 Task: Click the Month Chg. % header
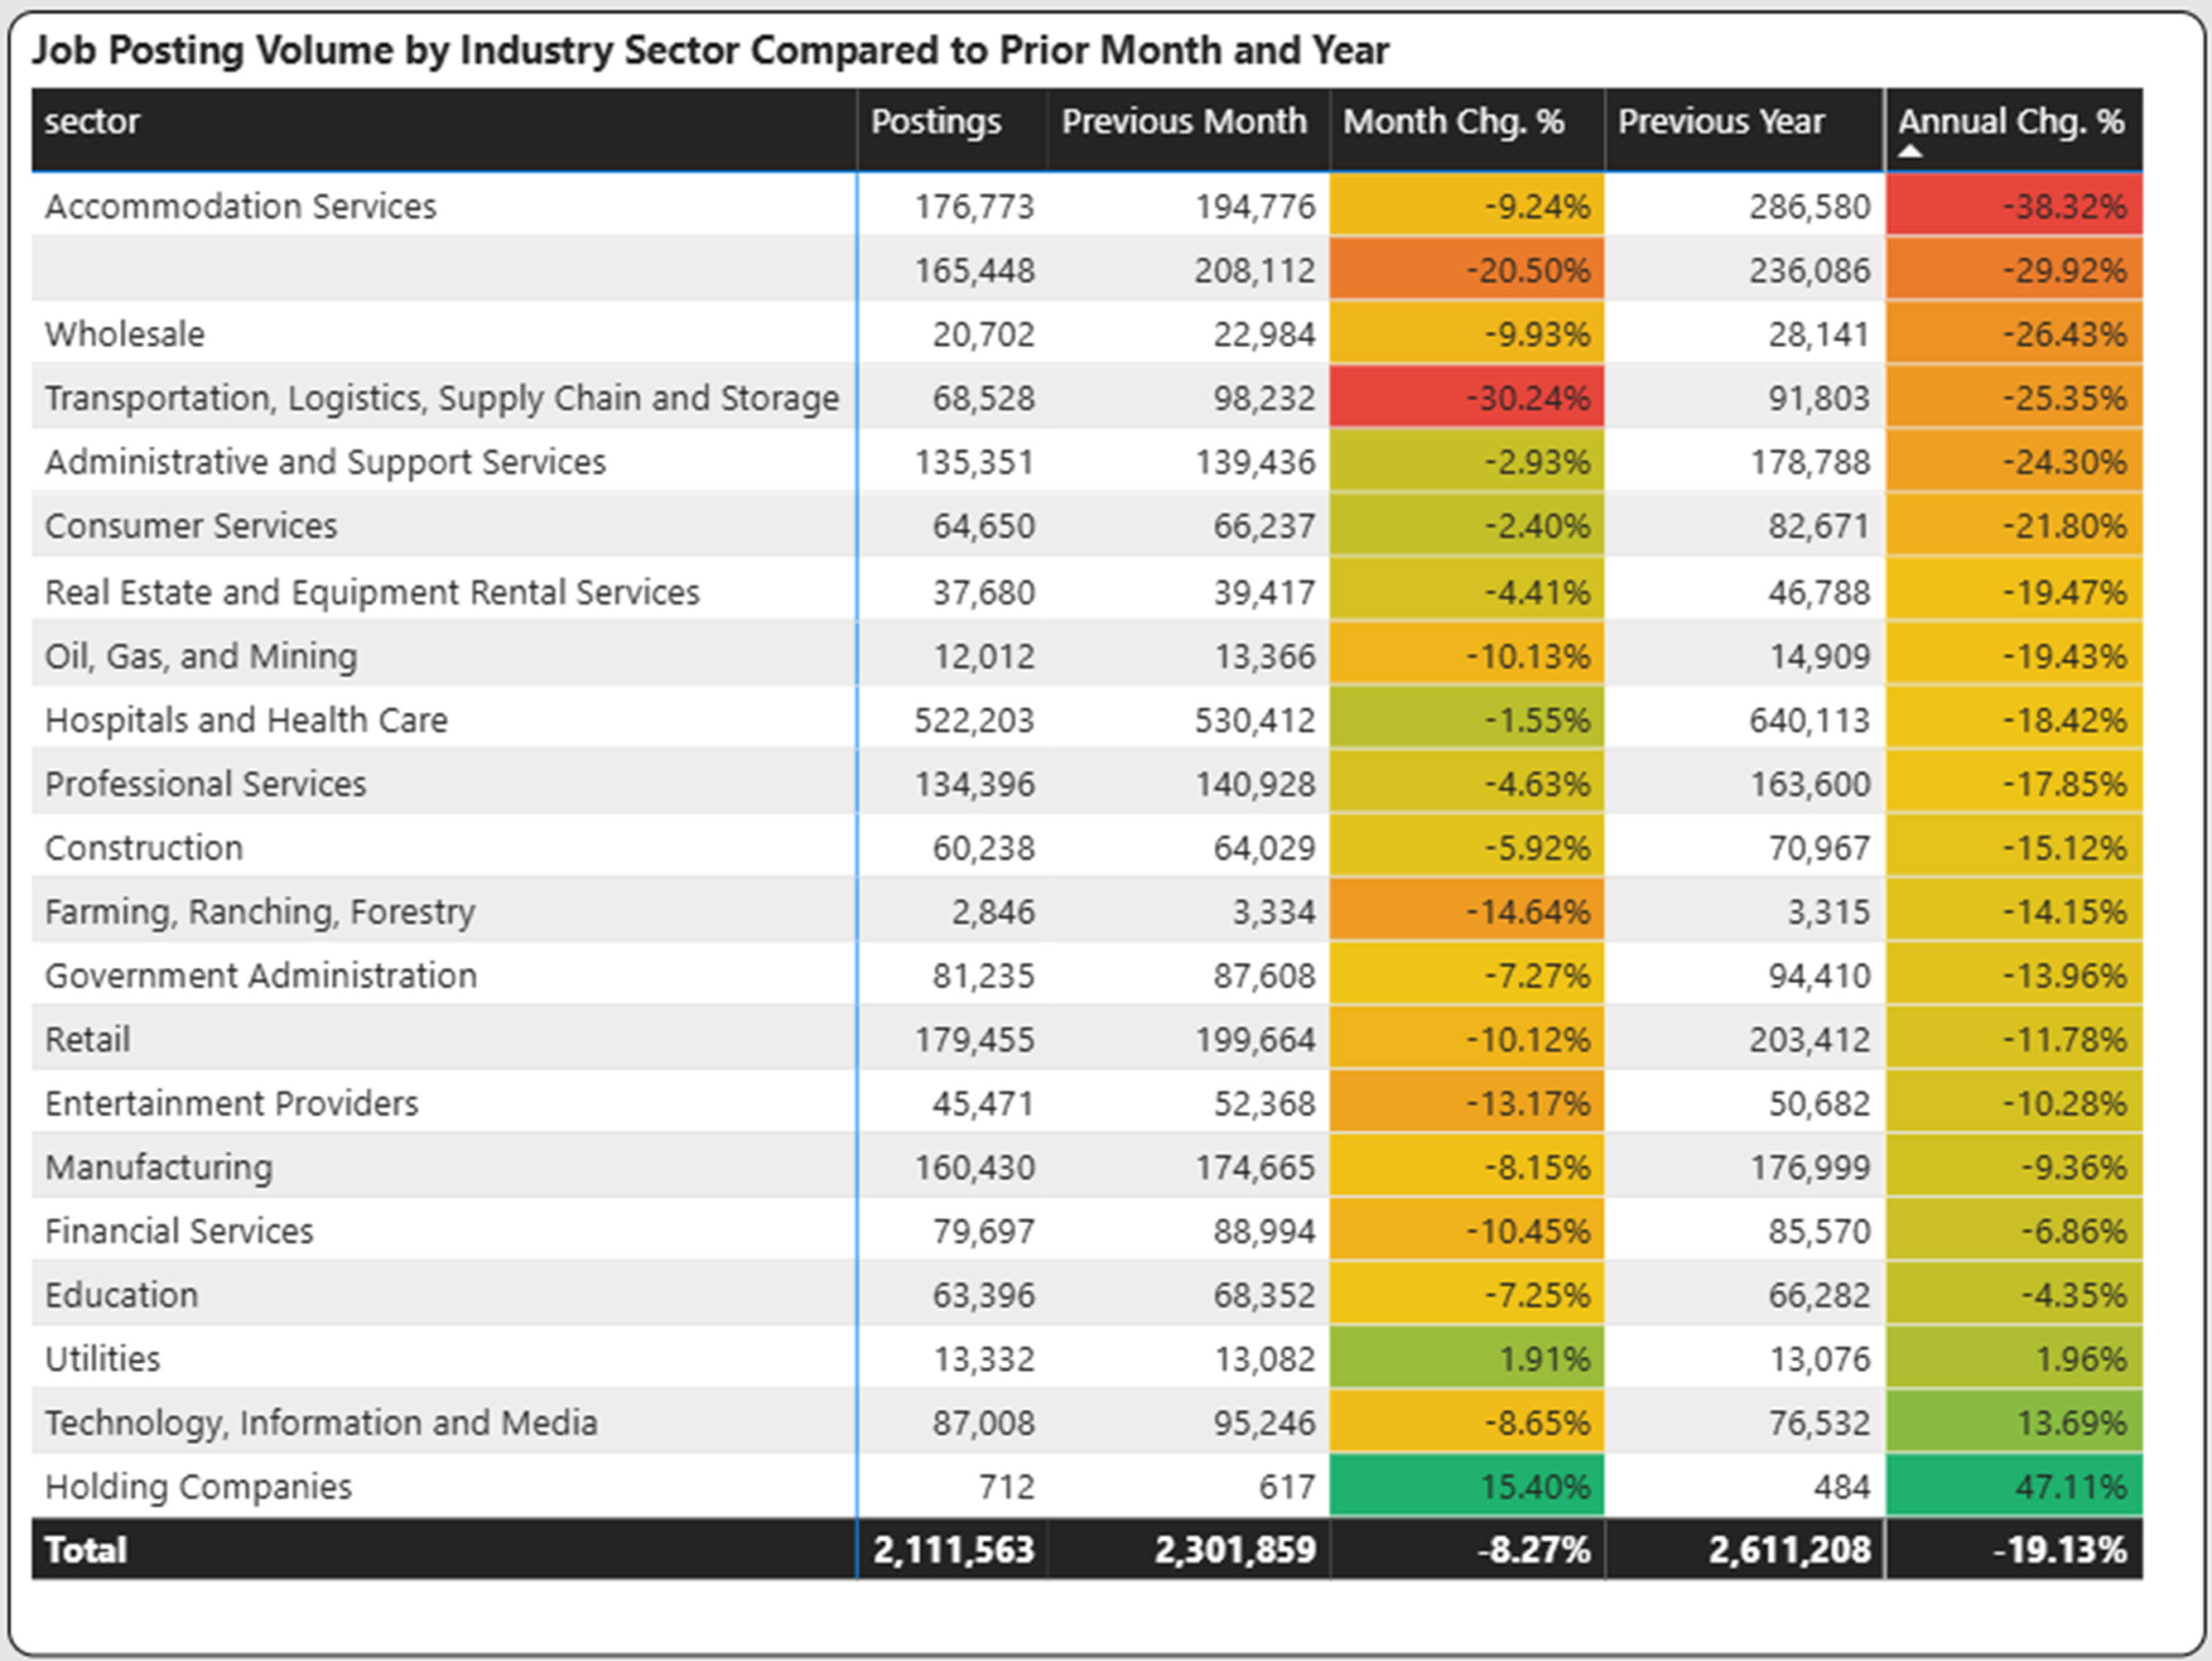[x=1453, y=122]
